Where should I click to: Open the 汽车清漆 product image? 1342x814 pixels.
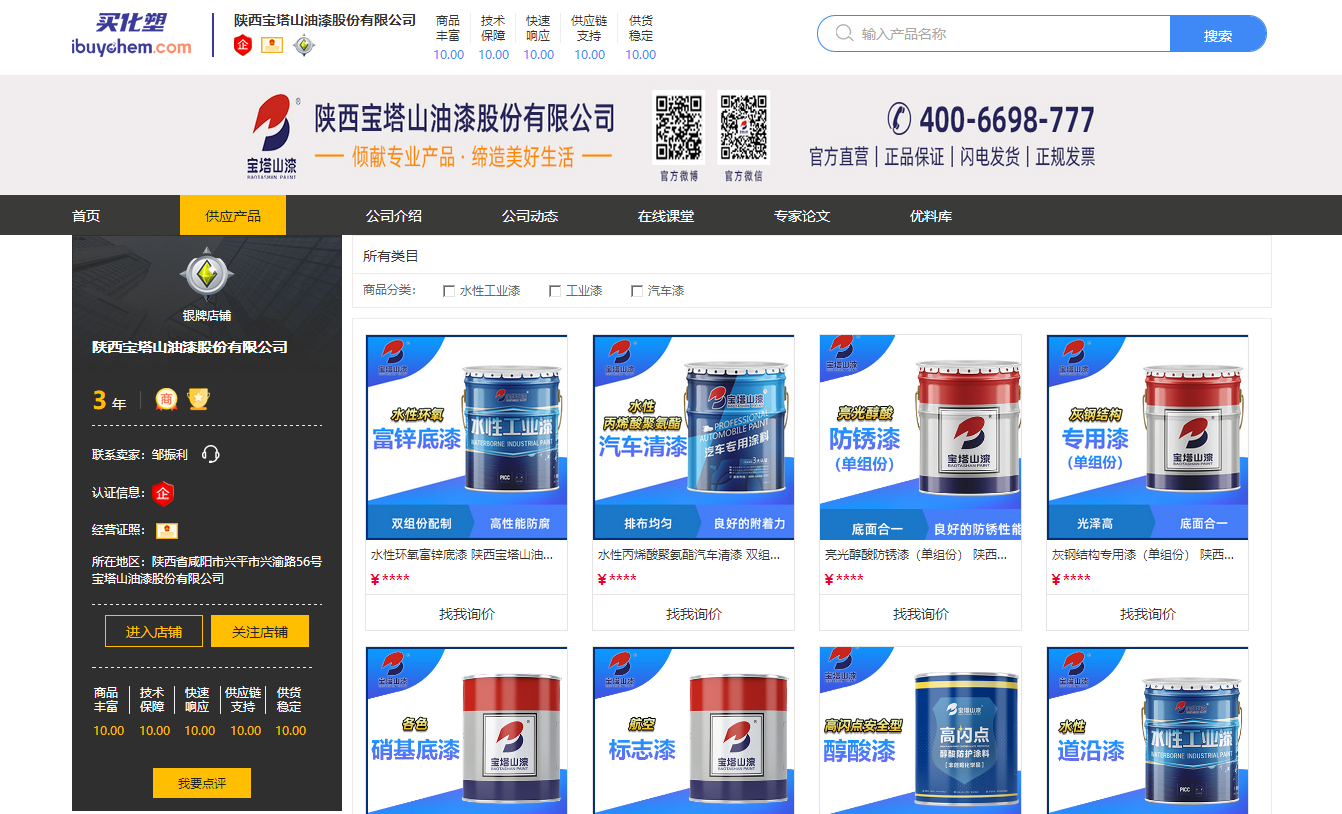694,437
